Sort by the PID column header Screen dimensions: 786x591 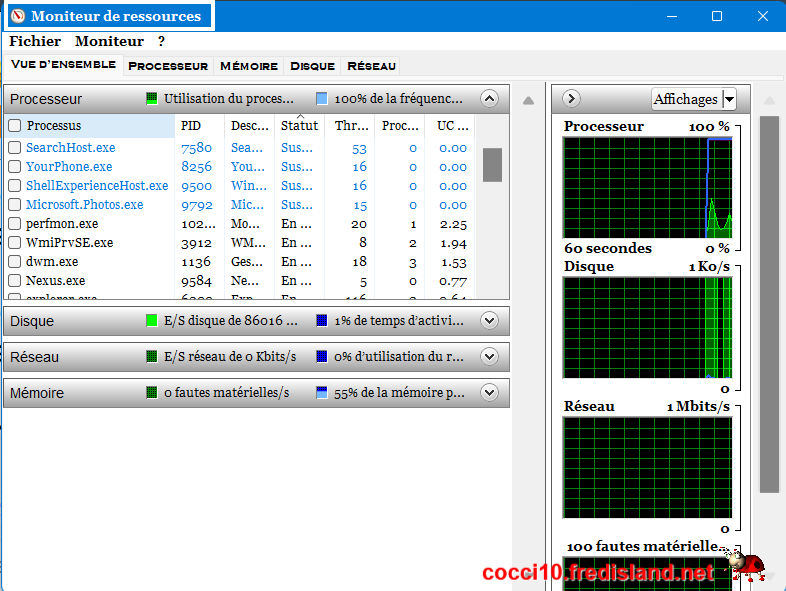point(200,125)
